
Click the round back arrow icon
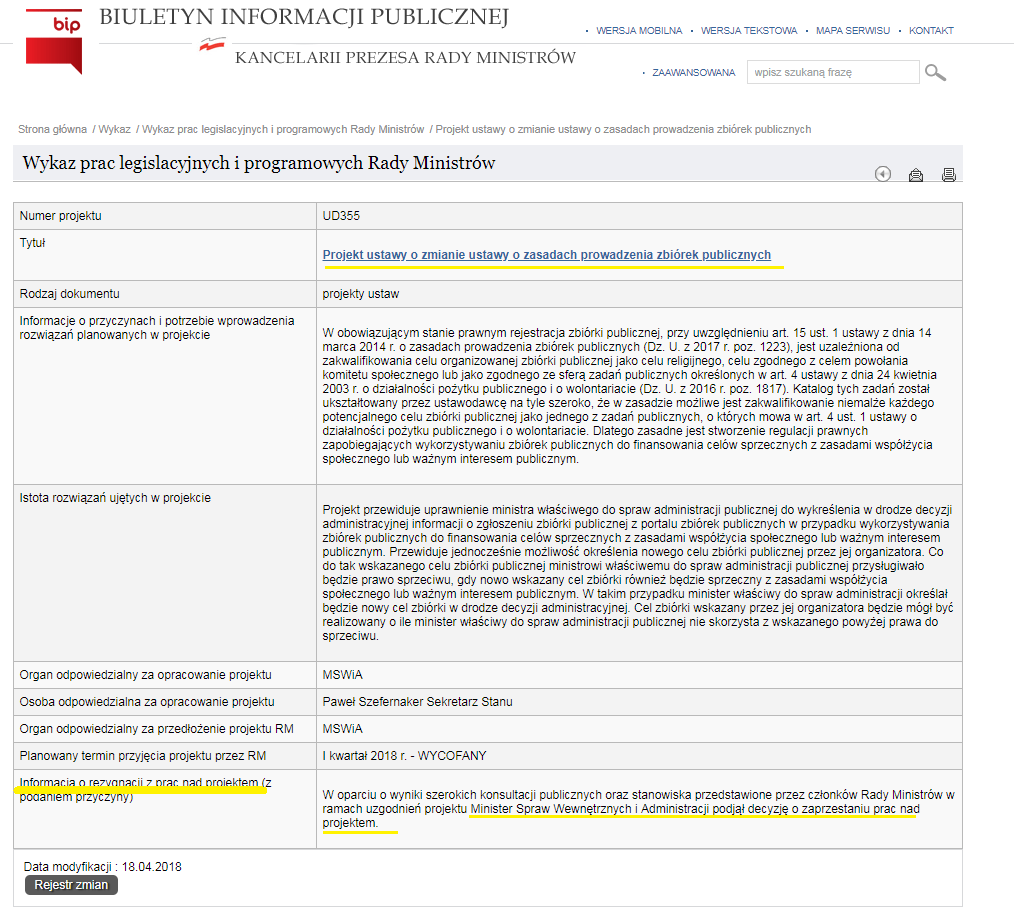[x=883, y=174]
